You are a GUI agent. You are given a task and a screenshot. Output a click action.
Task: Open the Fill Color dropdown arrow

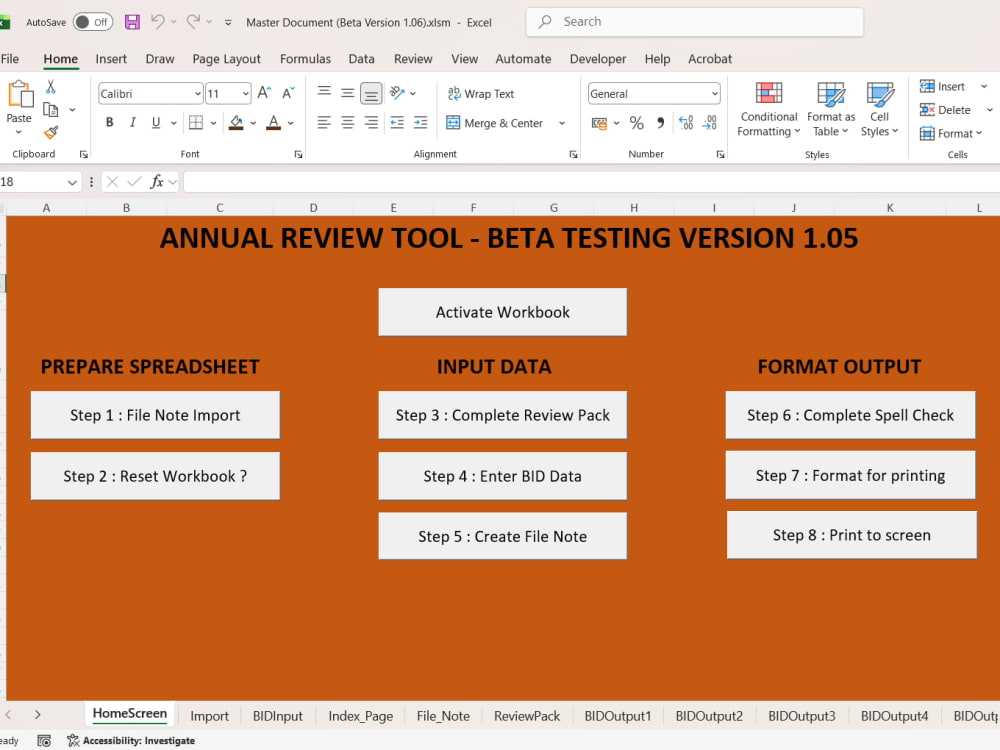[253, 123]
